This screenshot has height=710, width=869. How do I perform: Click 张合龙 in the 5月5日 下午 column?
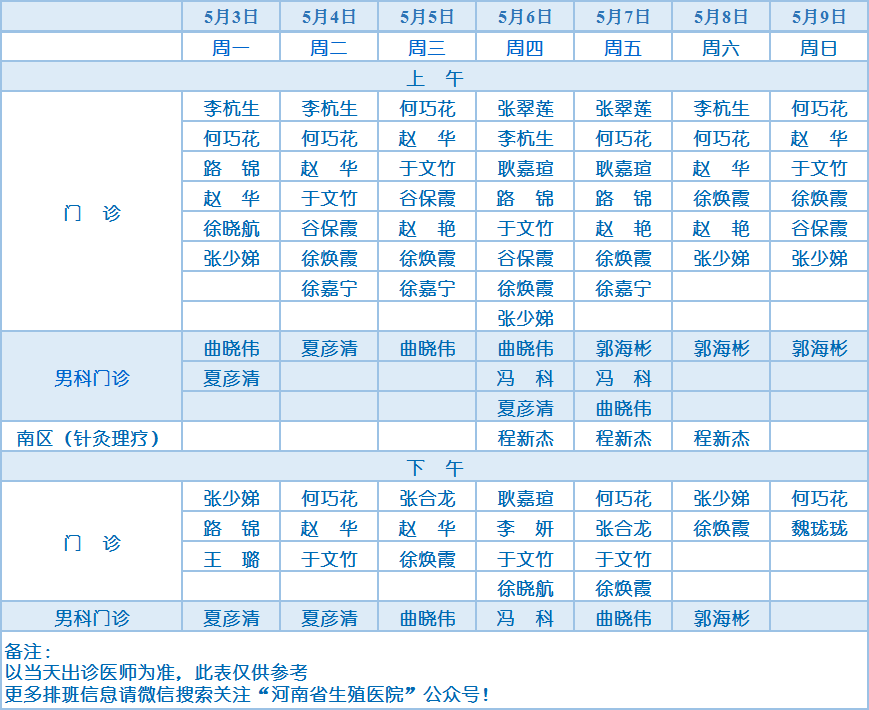click(427, 498)
